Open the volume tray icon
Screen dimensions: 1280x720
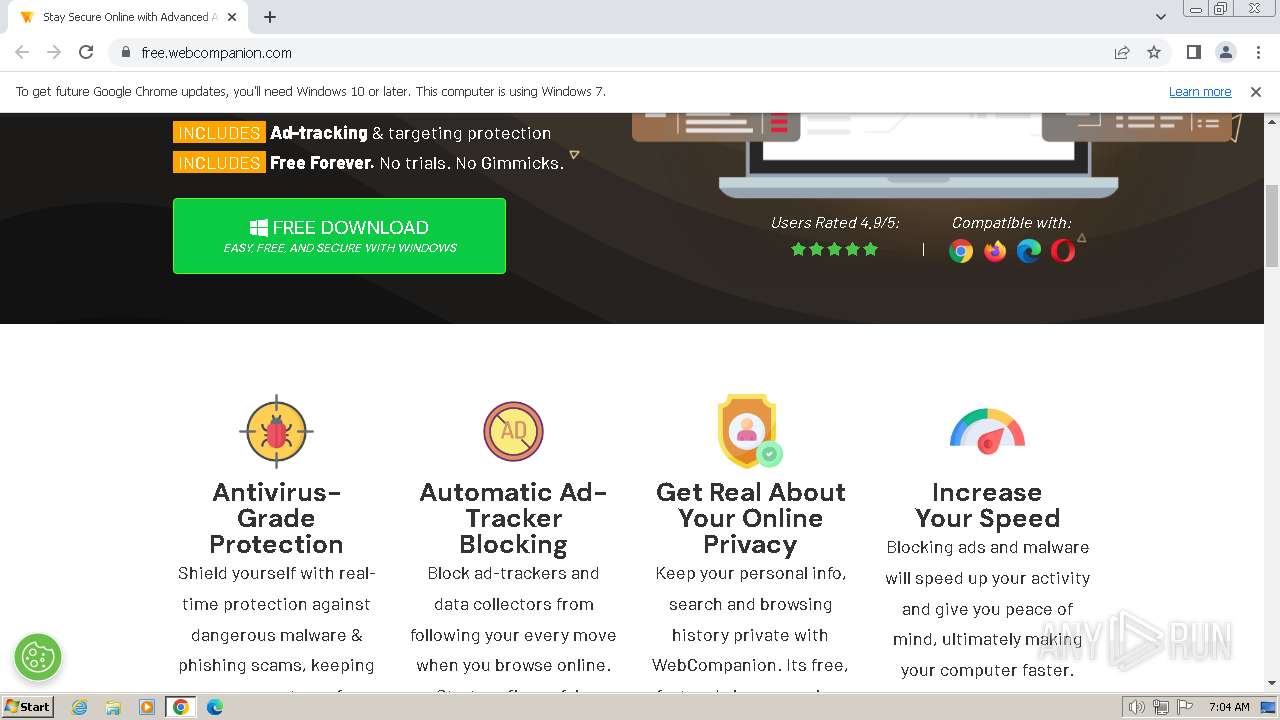click(x=1137, y=707)
